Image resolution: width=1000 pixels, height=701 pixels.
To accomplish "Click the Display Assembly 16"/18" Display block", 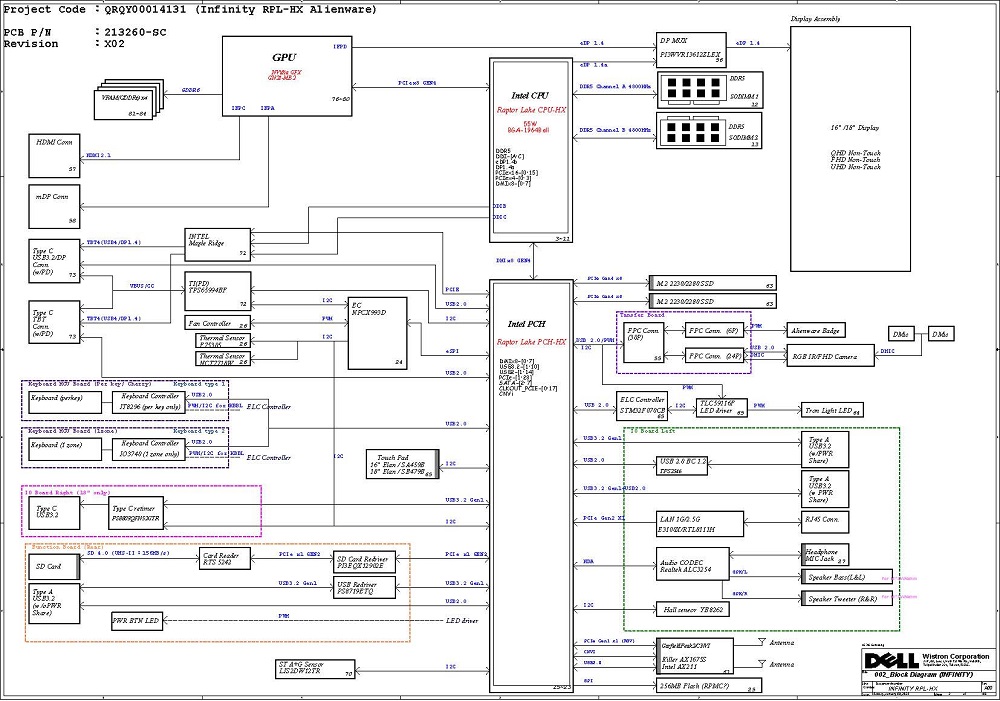I will click(850, 149).
